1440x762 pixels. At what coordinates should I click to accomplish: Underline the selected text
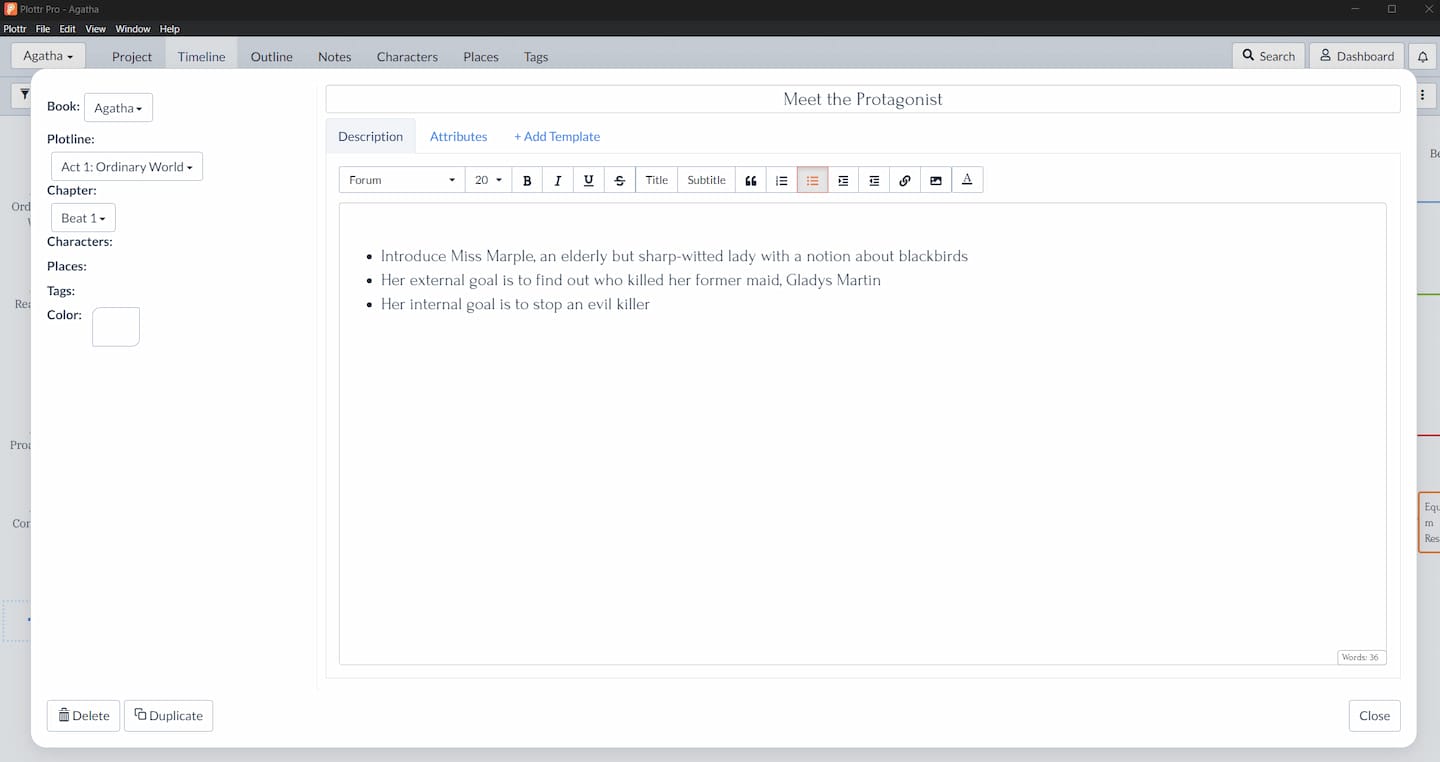point(589,179)
